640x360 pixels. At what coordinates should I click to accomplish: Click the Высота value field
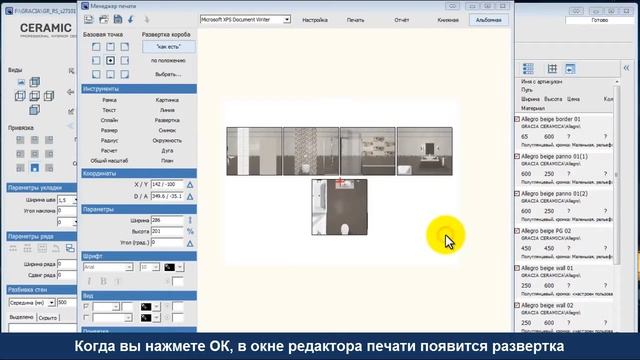[x=167, y=231]
